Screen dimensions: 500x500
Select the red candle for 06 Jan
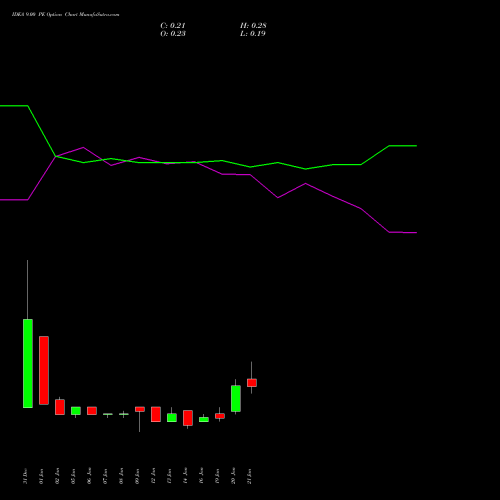tap(92, 411)
